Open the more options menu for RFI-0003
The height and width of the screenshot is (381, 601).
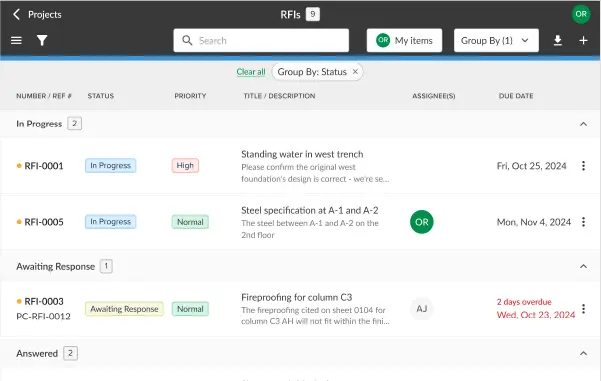(x=583, y=309)
